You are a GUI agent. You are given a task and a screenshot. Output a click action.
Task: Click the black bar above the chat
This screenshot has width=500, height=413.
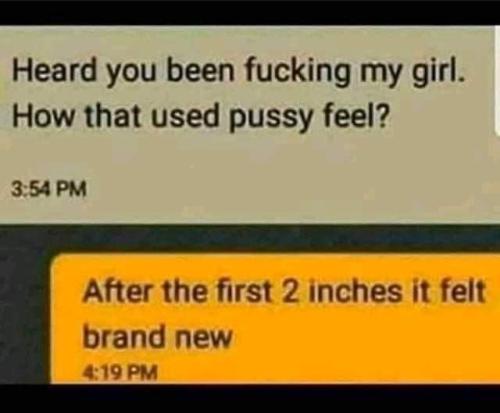tap(250, 12)
